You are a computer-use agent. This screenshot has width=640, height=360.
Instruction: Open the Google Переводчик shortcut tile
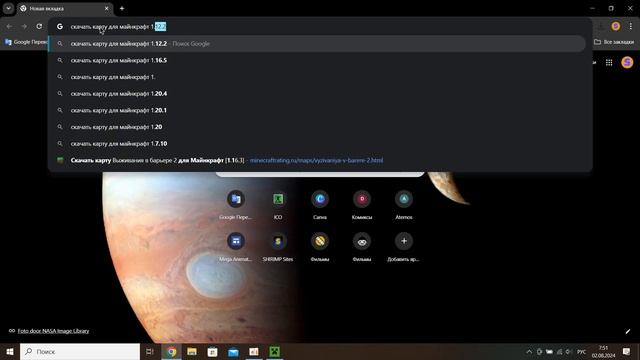(236, 205)
